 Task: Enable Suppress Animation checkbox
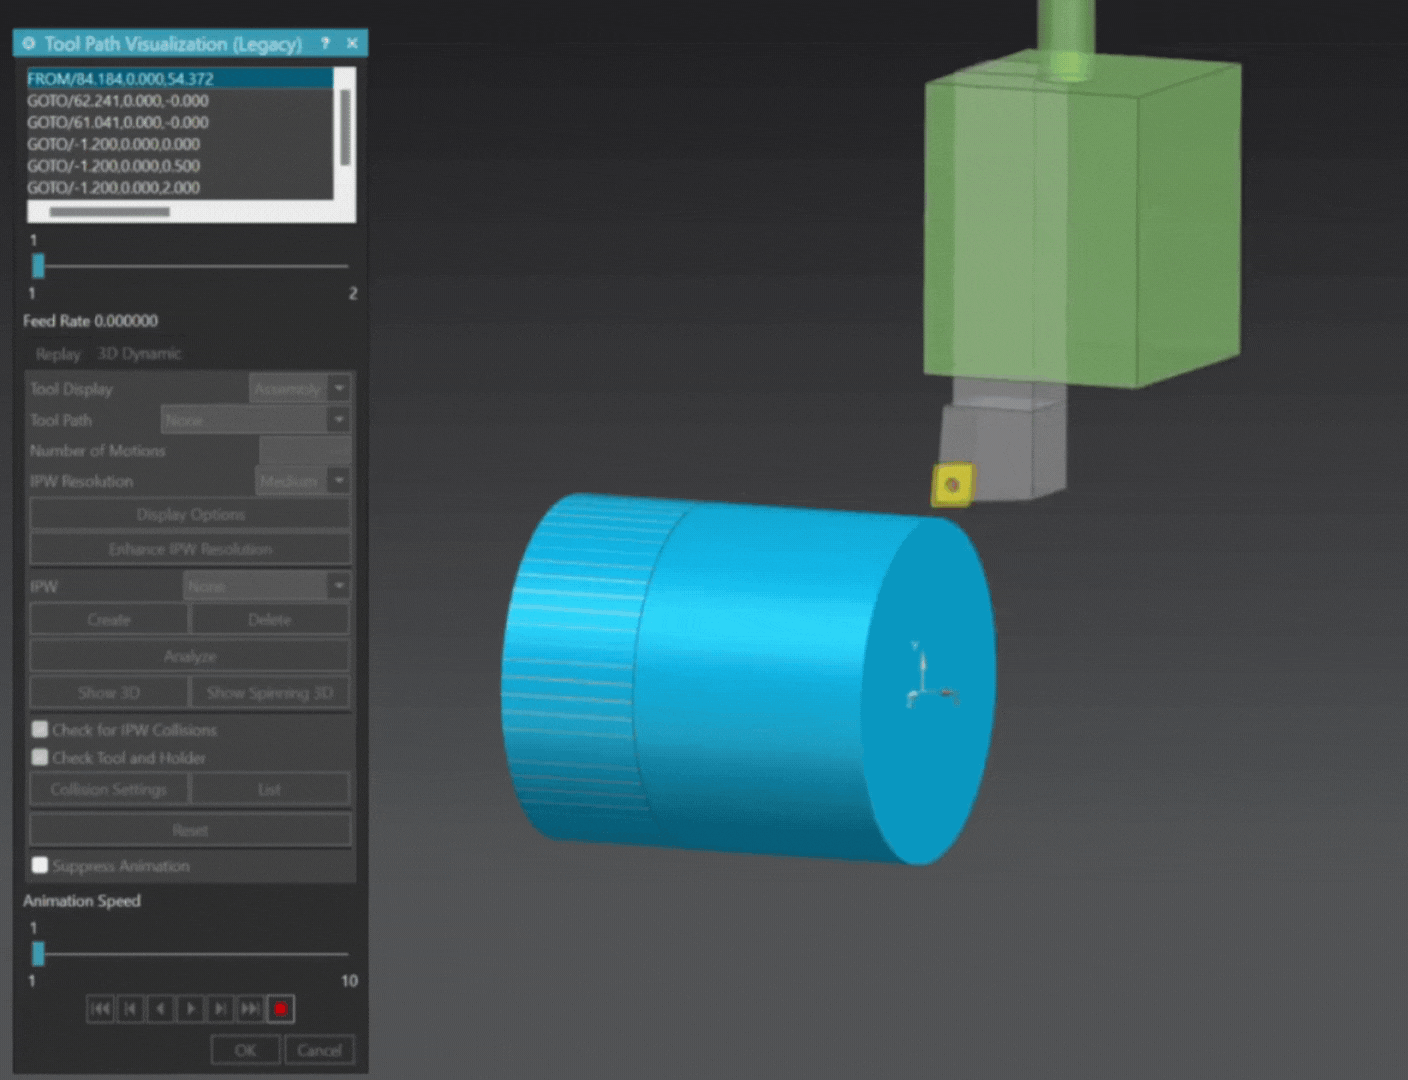coord(40,865)
